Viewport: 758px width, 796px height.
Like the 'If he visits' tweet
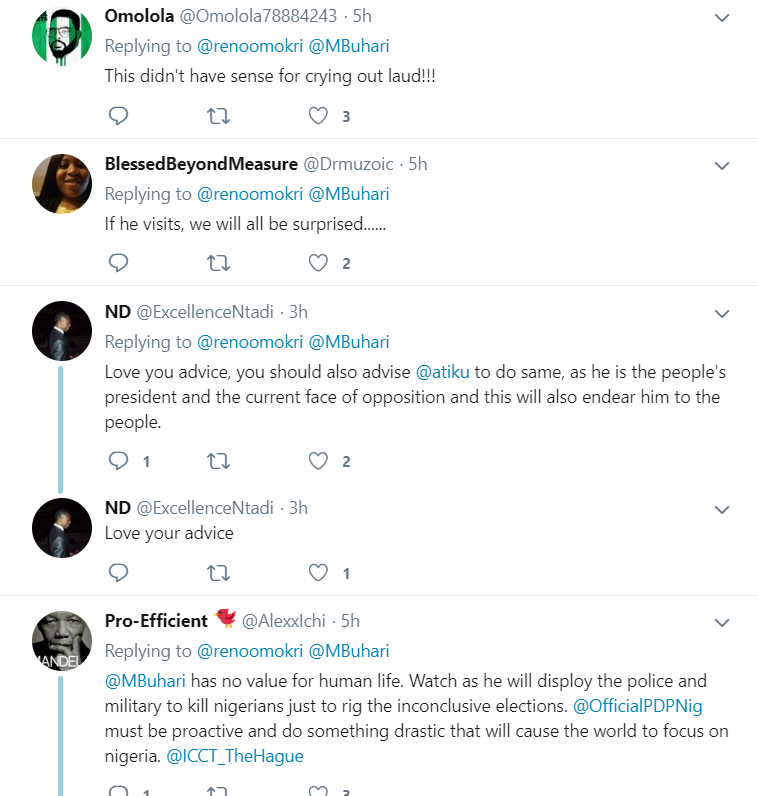point(318,263)
